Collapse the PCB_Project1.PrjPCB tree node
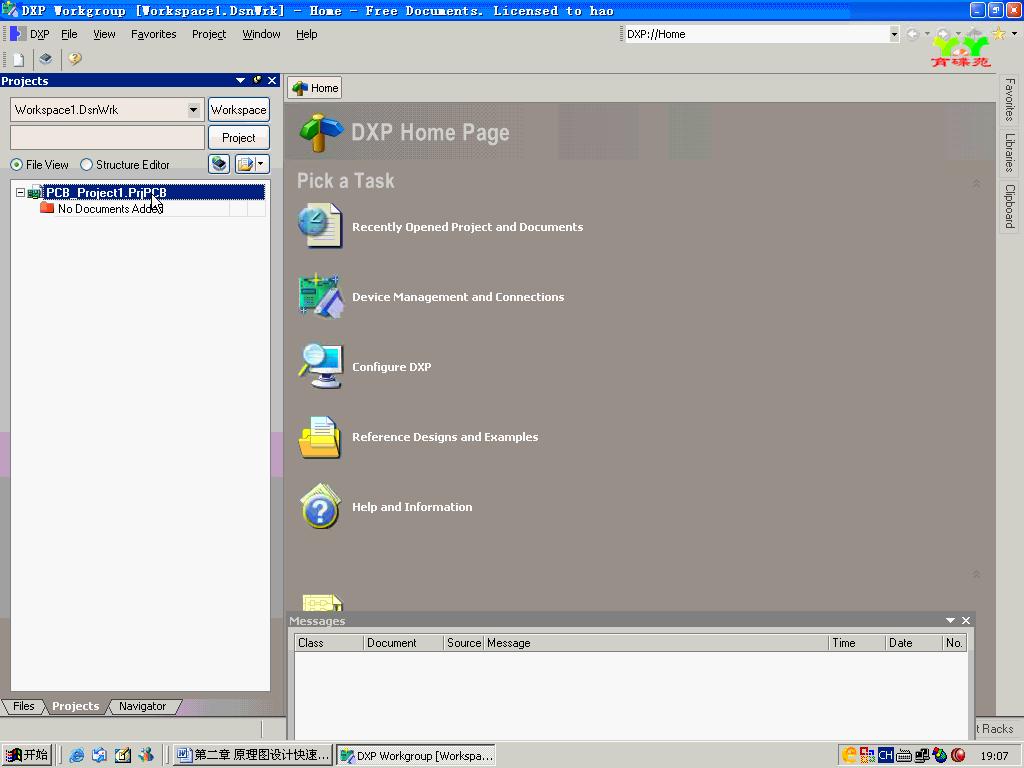This screenshot has width=1024, height=768. (20, 193)
